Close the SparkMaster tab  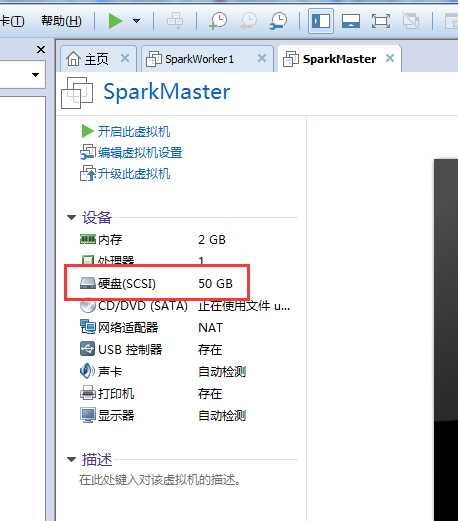click(x=390, y=58)
